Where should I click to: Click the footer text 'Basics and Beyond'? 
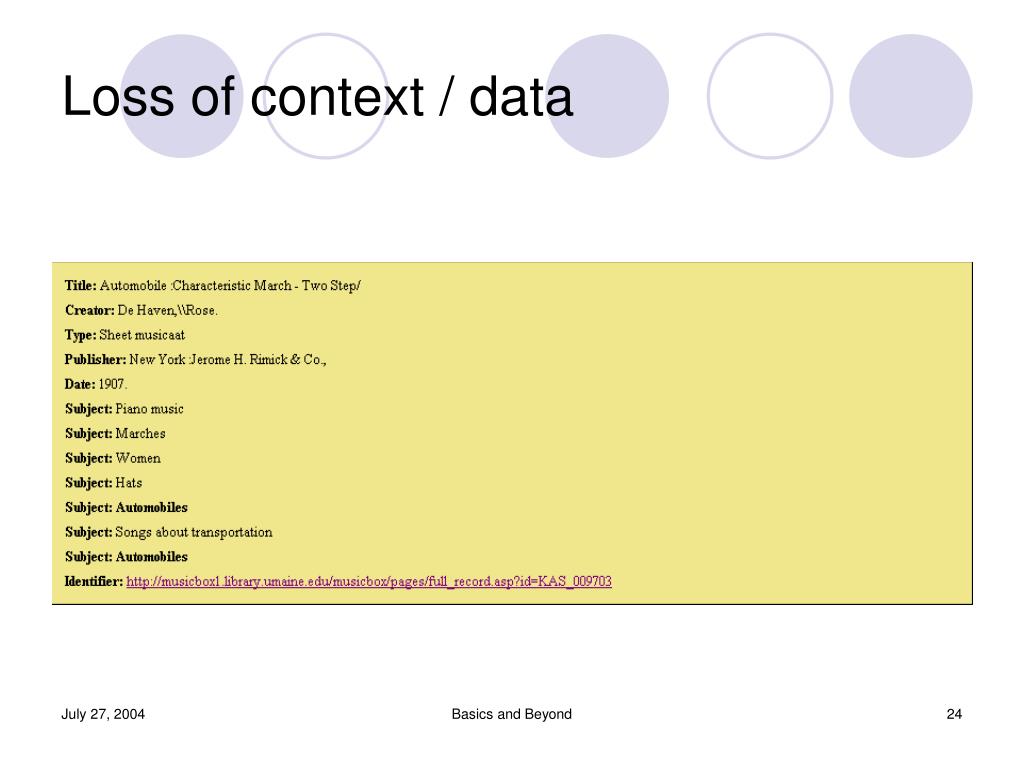coord(511,714)
